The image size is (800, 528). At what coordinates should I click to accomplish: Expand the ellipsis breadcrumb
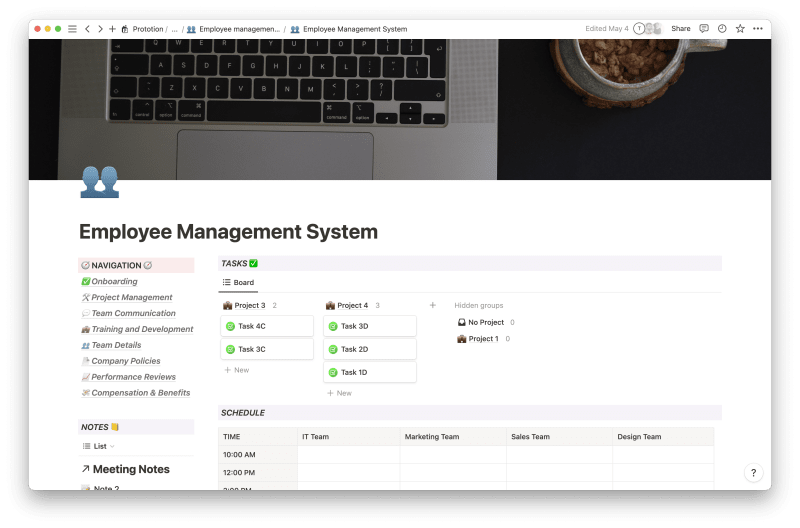click(174, 29)
